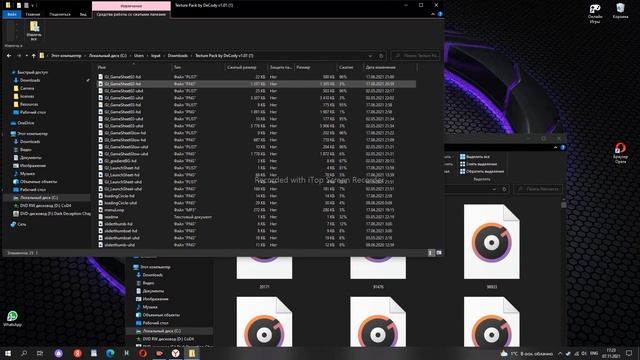Screen dimensions: 640x360
Task: Sort by Дата изменения column header
Action: click(x=380, y=67)
